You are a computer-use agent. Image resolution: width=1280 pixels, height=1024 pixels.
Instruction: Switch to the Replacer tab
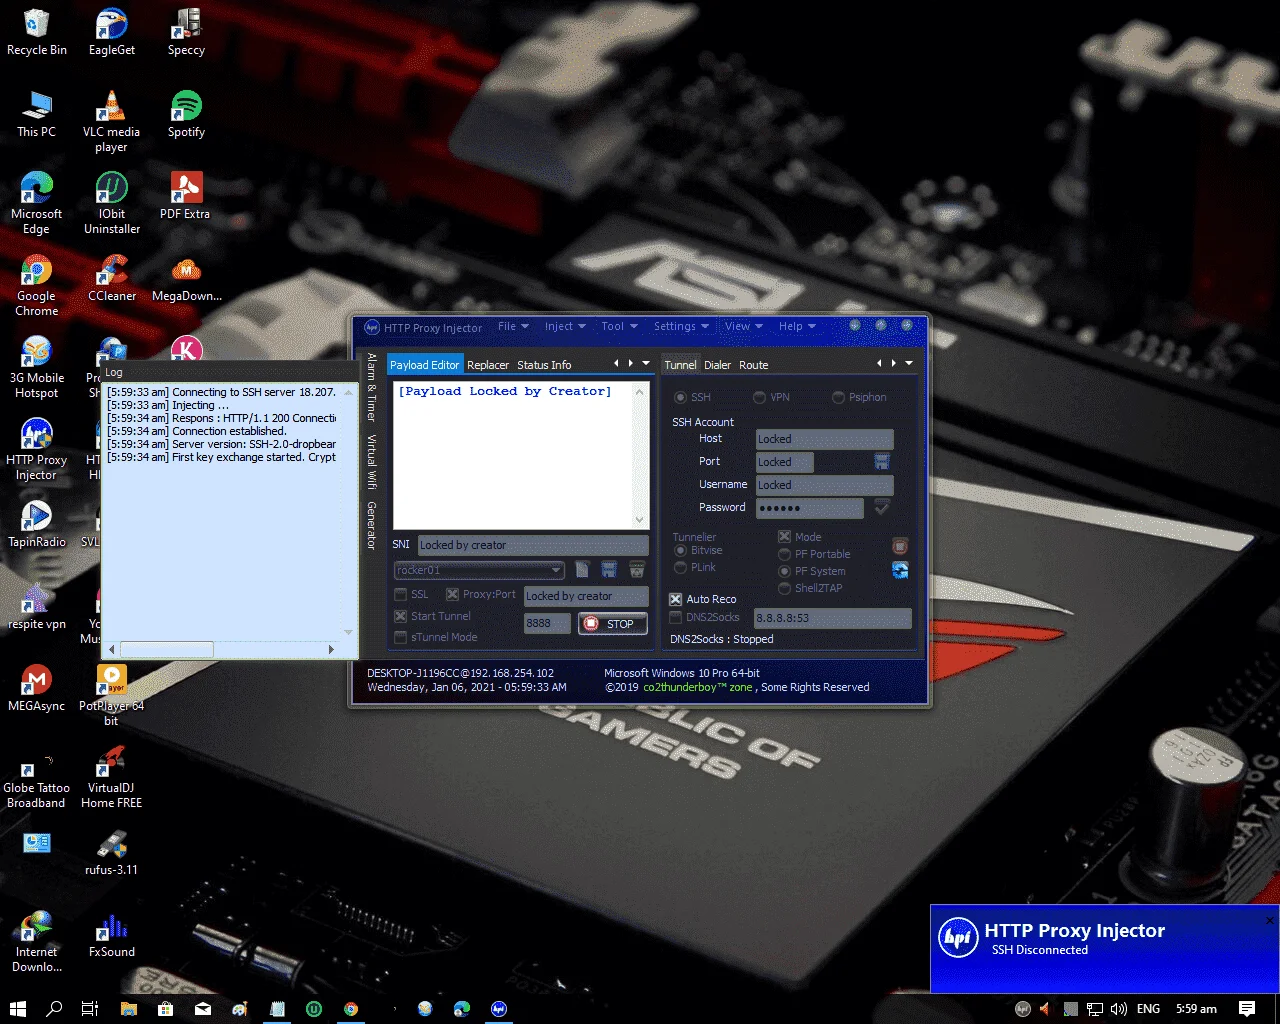pyautogui.click(x=488, y=365)
